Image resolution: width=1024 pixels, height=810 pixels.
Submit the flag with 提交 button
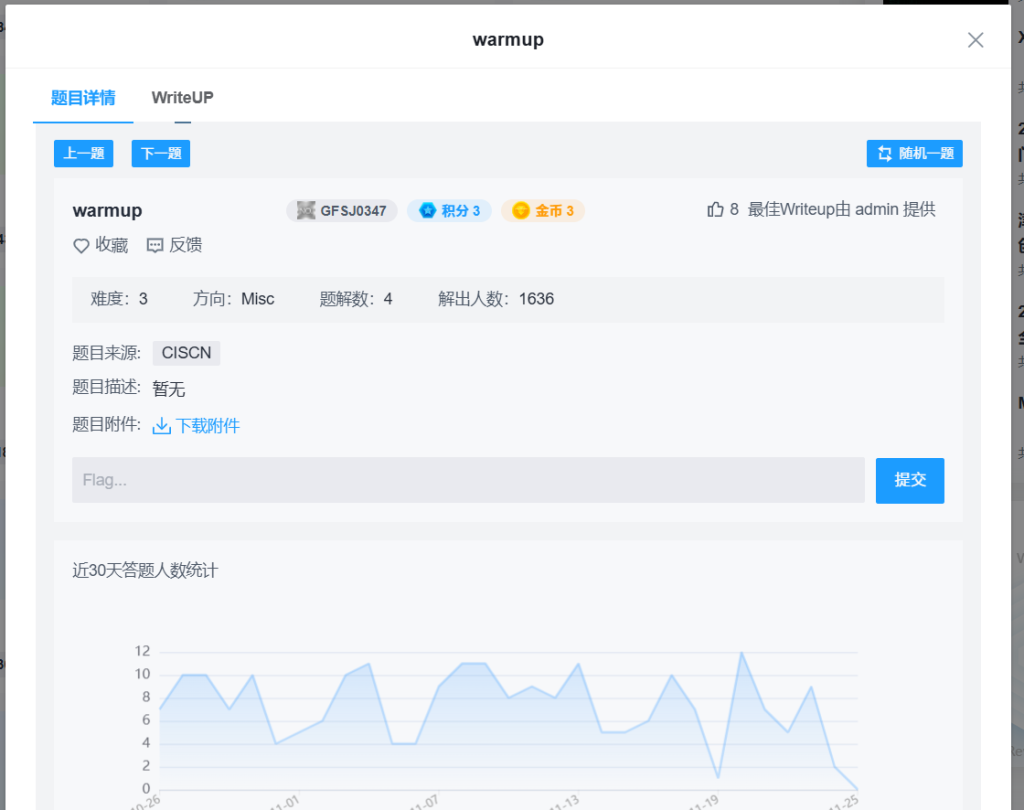click(x=909, y=480)
